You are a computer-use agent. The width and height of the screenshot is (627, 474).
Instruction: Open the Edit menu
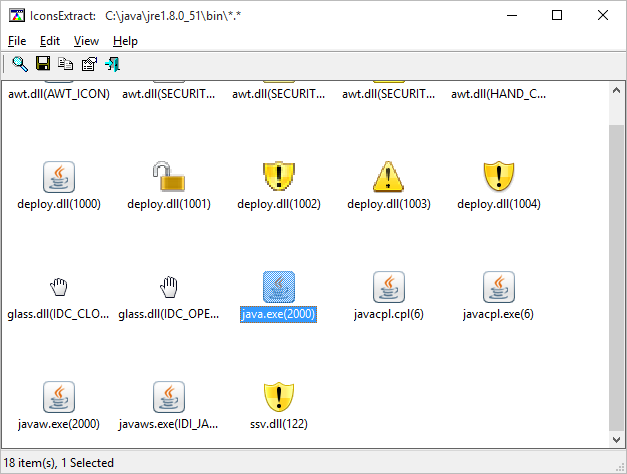pyautogui.click(x=50, y=41)
